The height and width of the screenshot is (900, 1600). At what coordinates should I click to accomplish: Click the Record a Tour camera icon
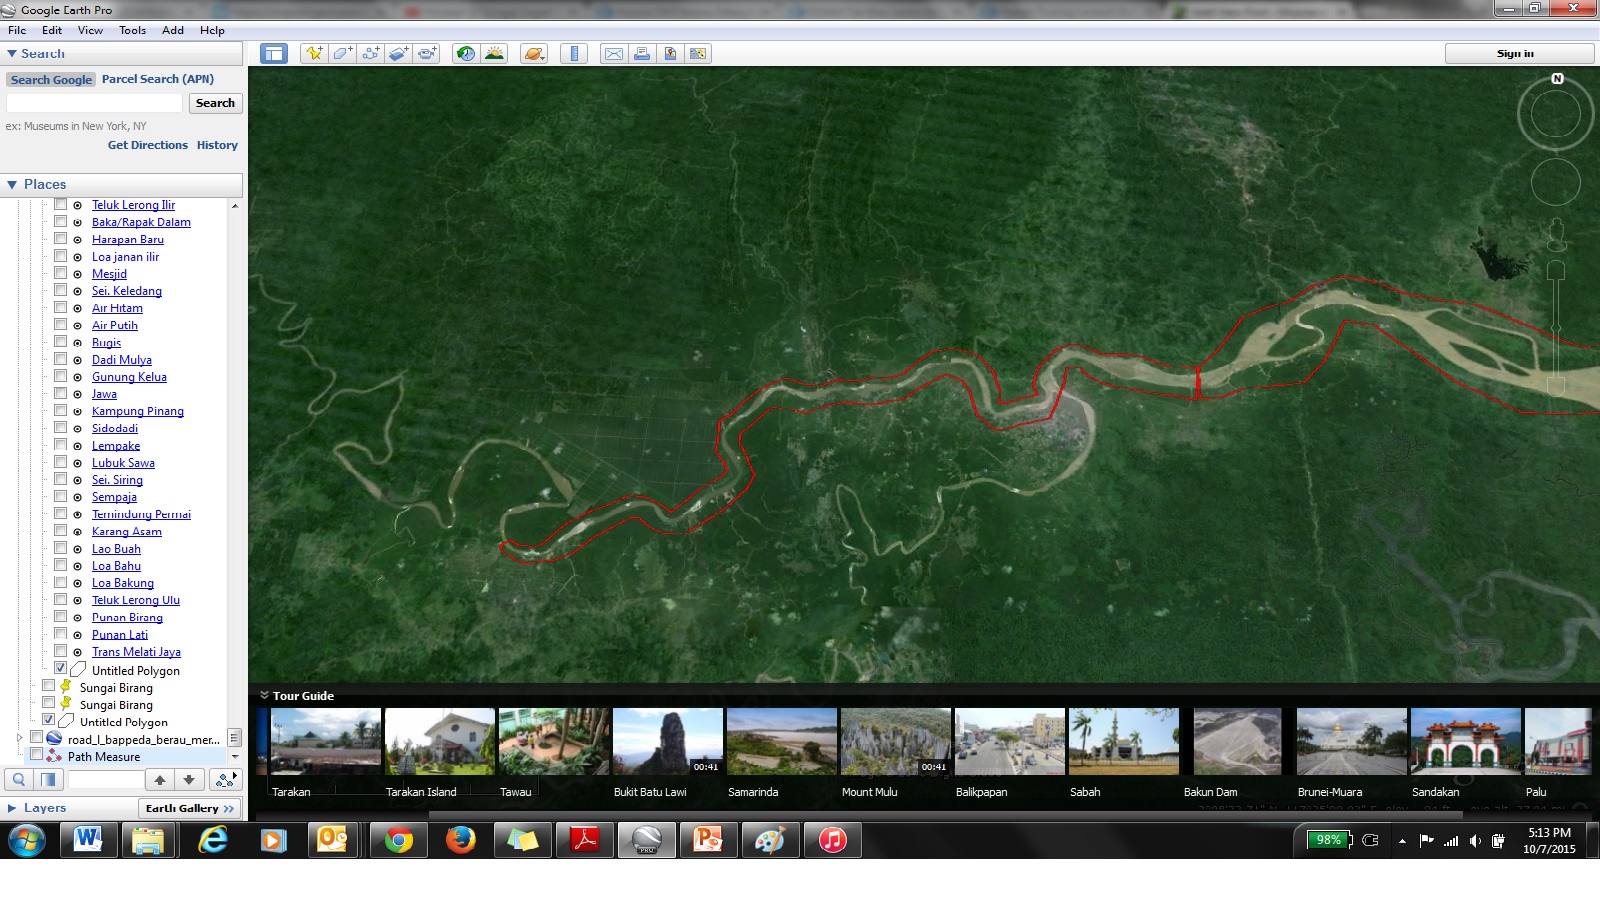point(427,54)
